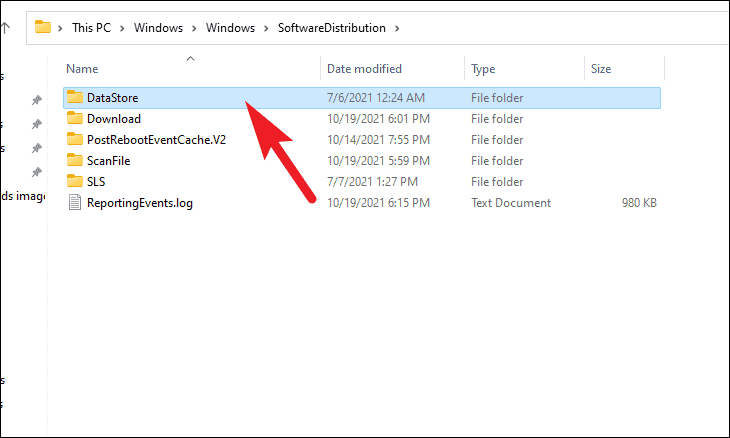
Task: Expand chevron after first Windows breadcrumb
Action: coord(194,28)
